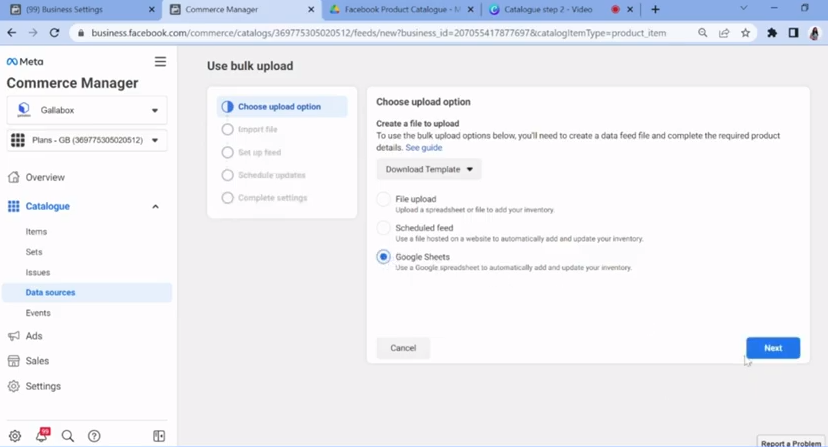Click the Cancel button
The height and width of the screenshot is (447, 828).
pos(403,348)
